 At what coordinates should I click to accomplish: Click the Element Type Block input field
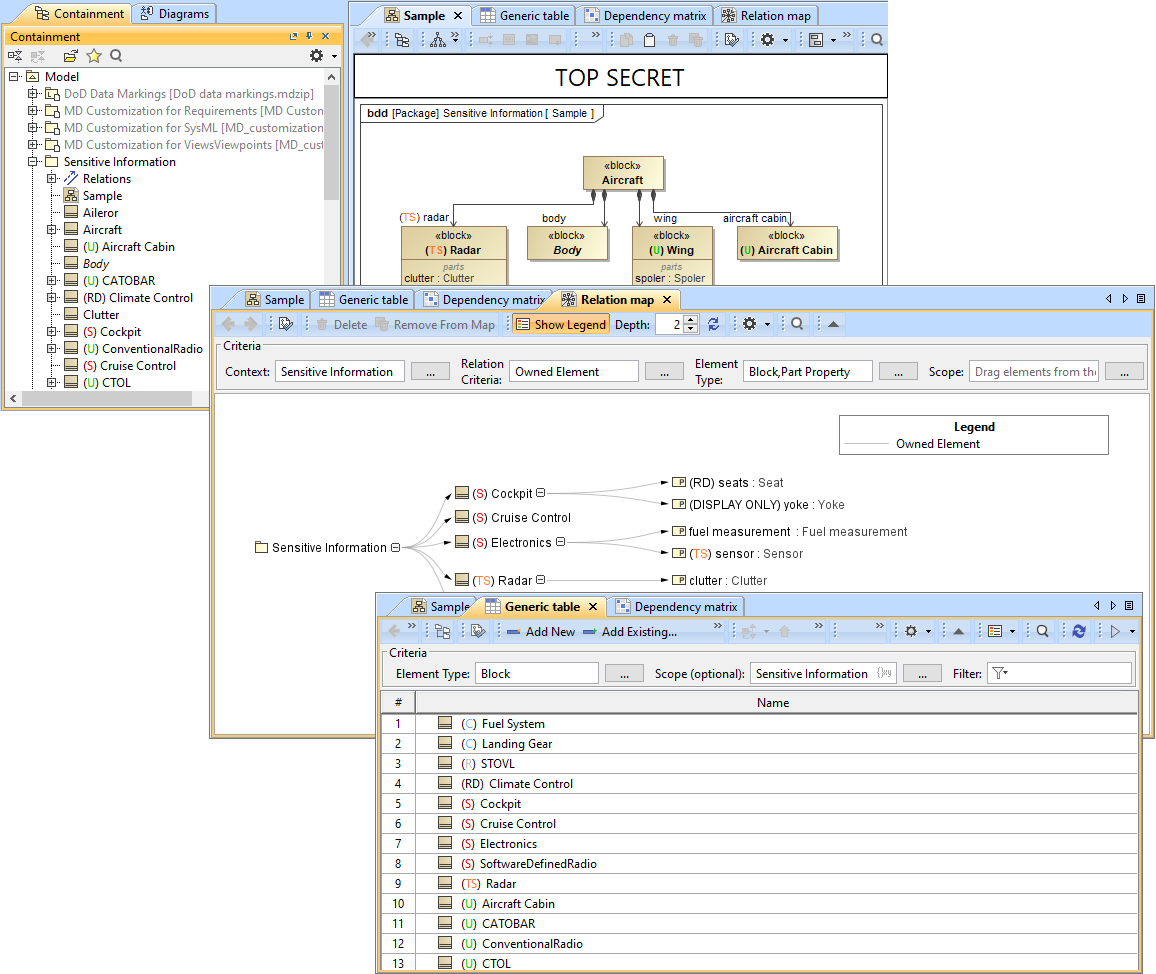[537, 674]
